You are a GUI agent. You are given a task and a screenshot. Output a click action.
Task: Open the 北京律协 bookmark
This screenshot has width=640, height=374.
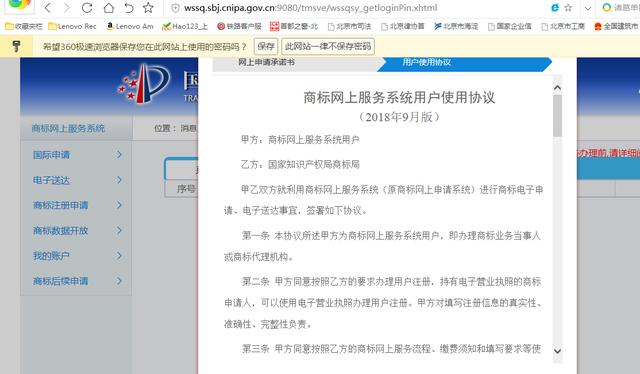402,26
